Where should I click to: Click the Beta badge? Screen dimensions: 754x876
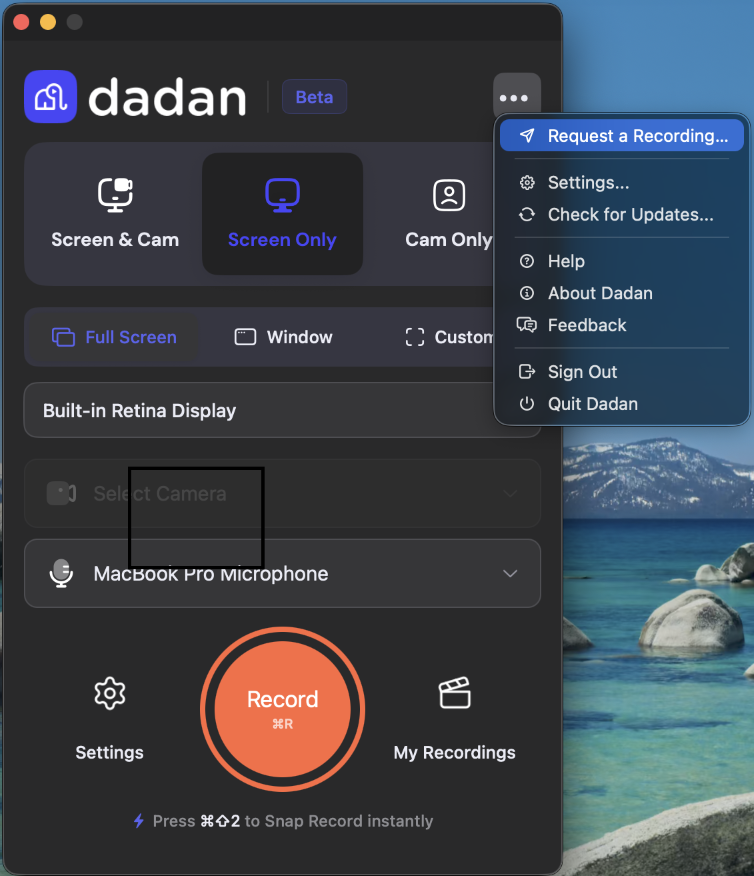pos(314,97)
